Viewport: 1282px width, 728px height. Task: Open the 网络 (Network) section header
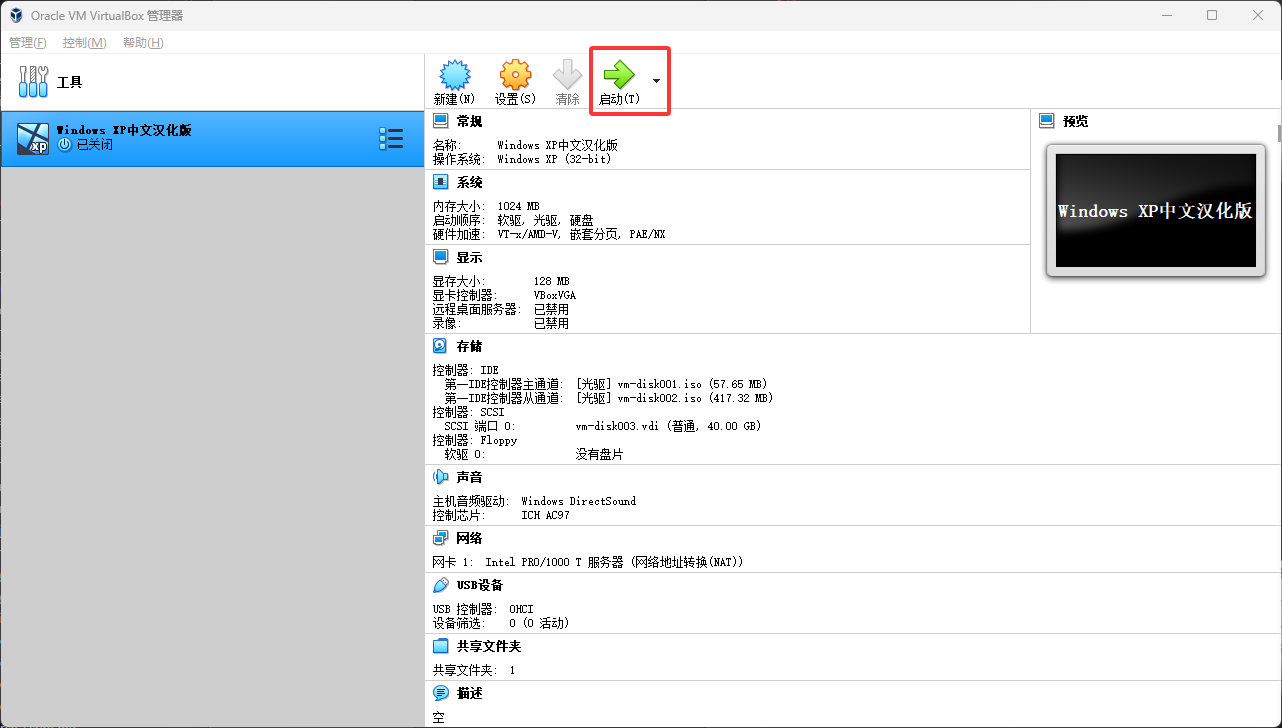(x=469, y=538)
